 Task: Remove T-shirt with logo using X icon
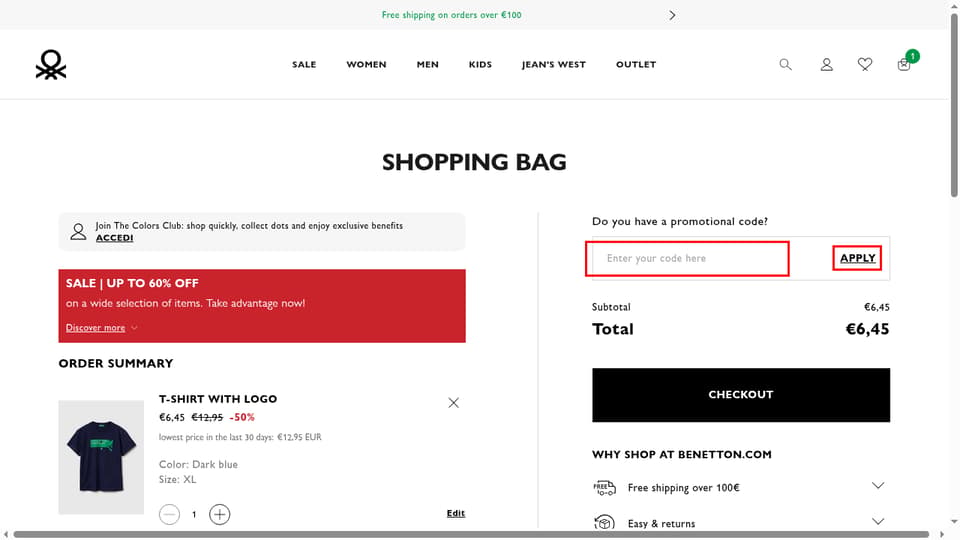(x=453, y=402)
